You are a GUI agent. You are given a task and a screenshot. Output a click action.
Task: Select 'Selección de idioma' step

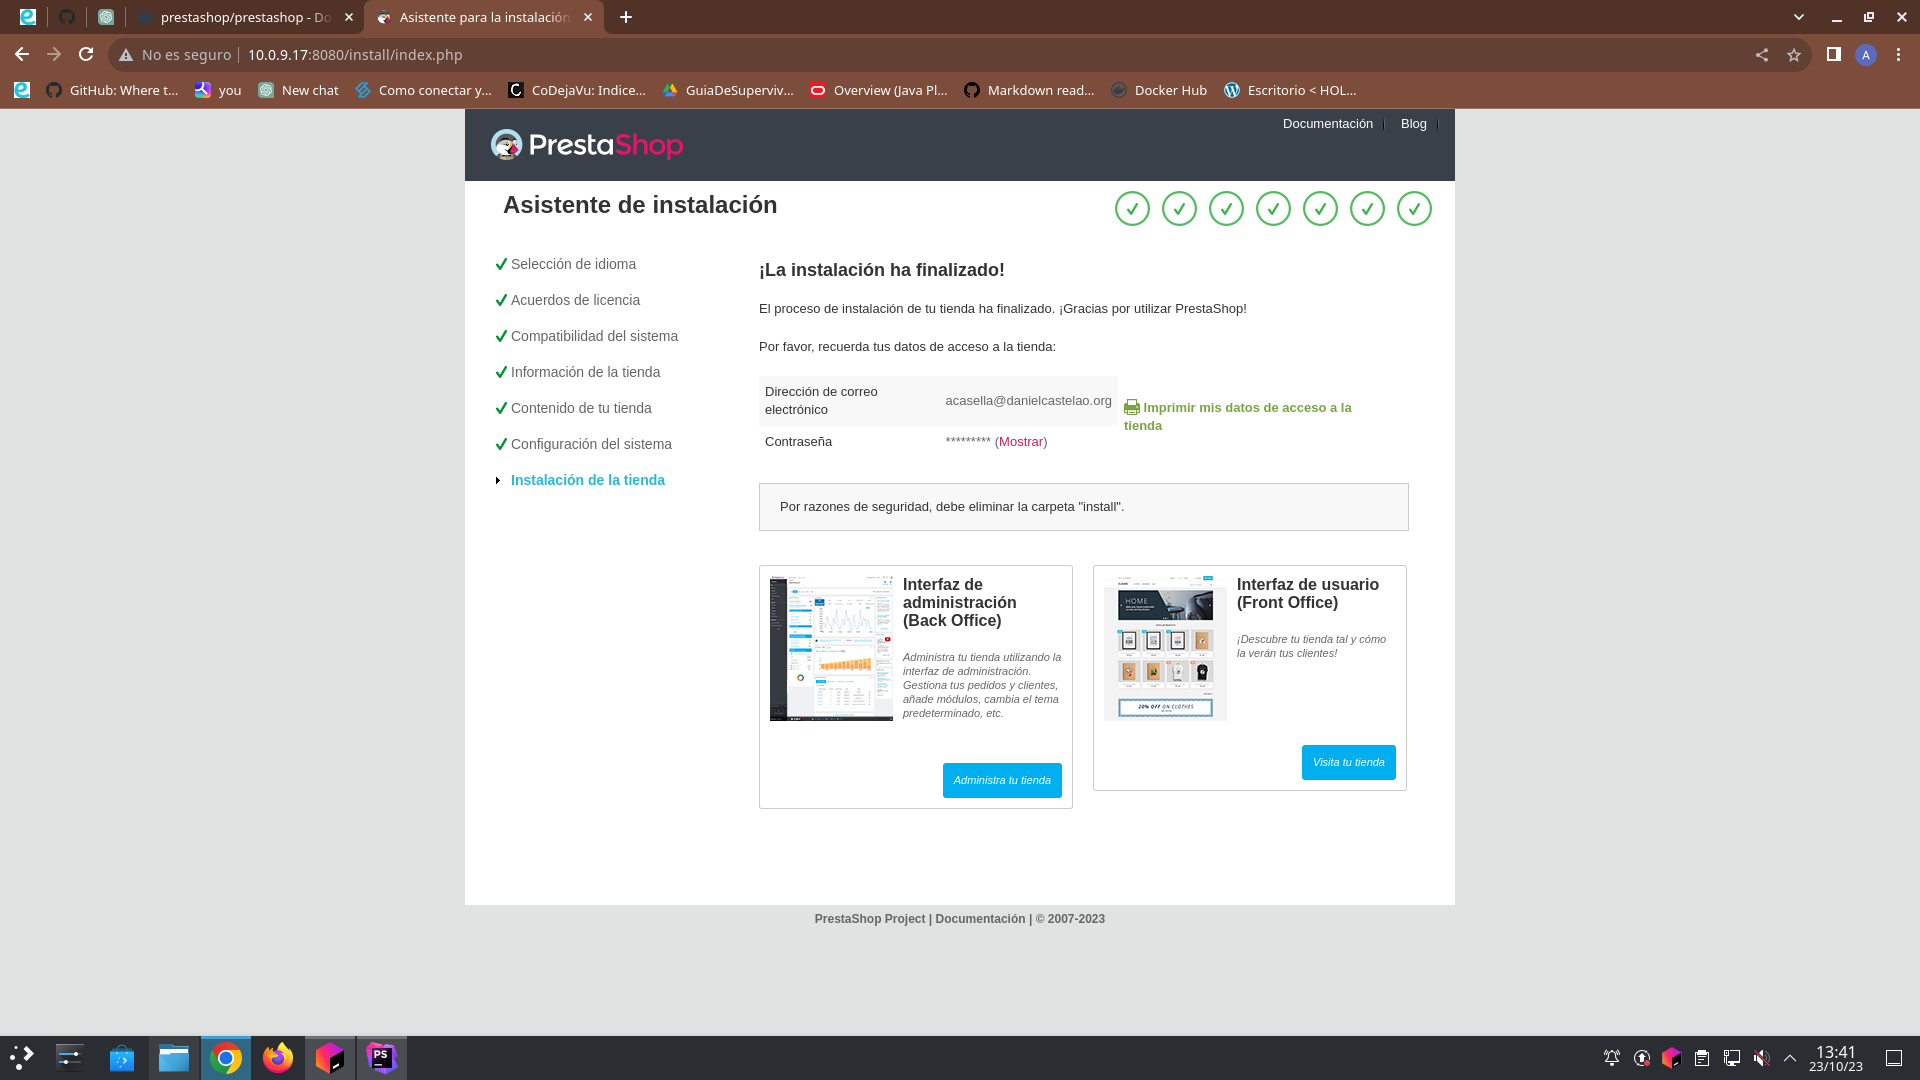tap(573, 264)
